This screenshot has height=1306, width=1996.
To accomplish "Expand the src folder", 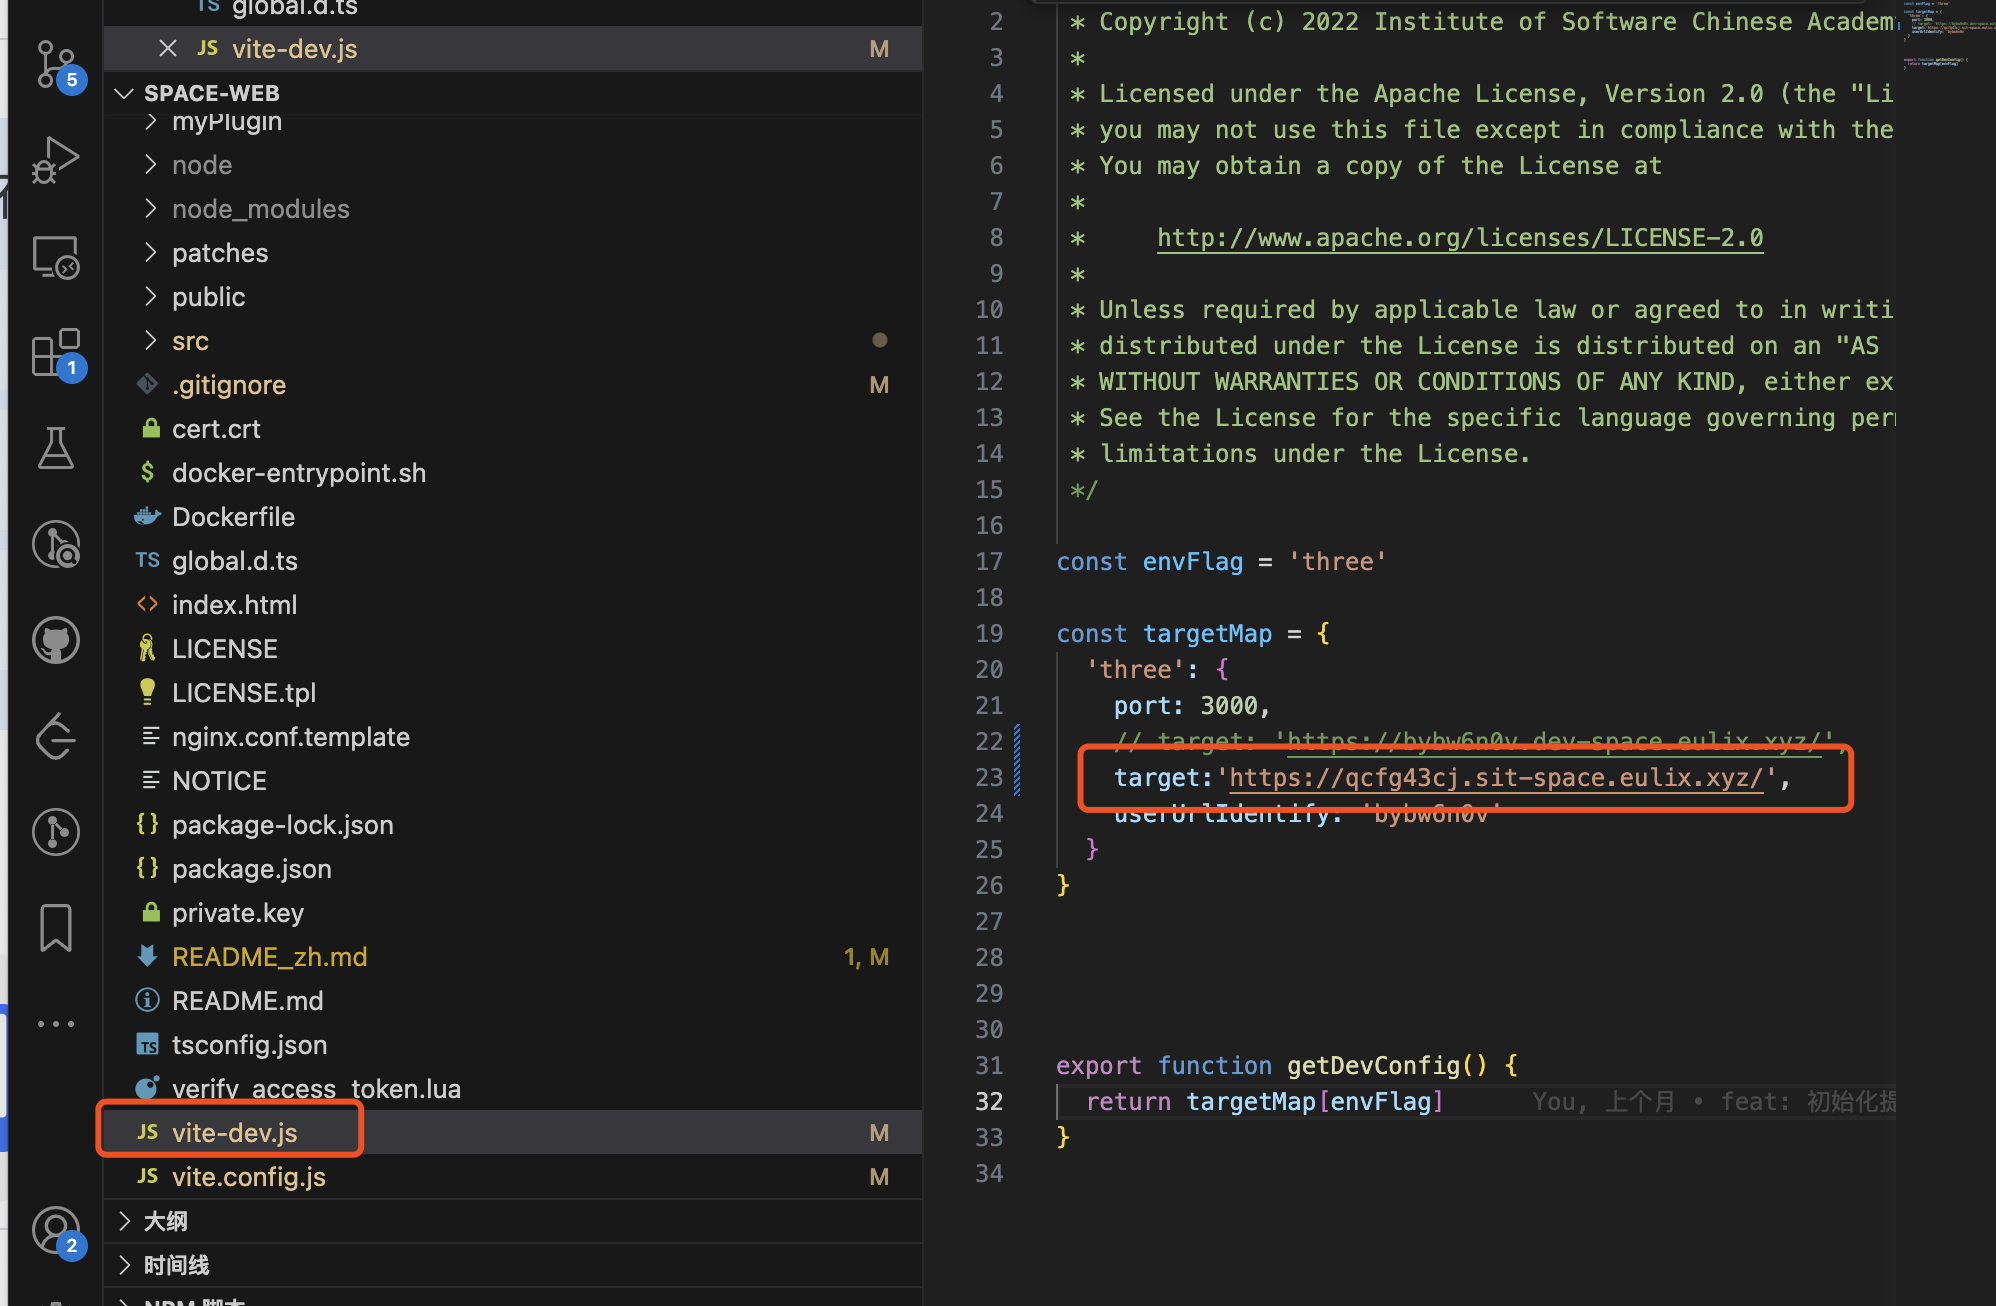I will pyautogui.click(x=190, y=341).
